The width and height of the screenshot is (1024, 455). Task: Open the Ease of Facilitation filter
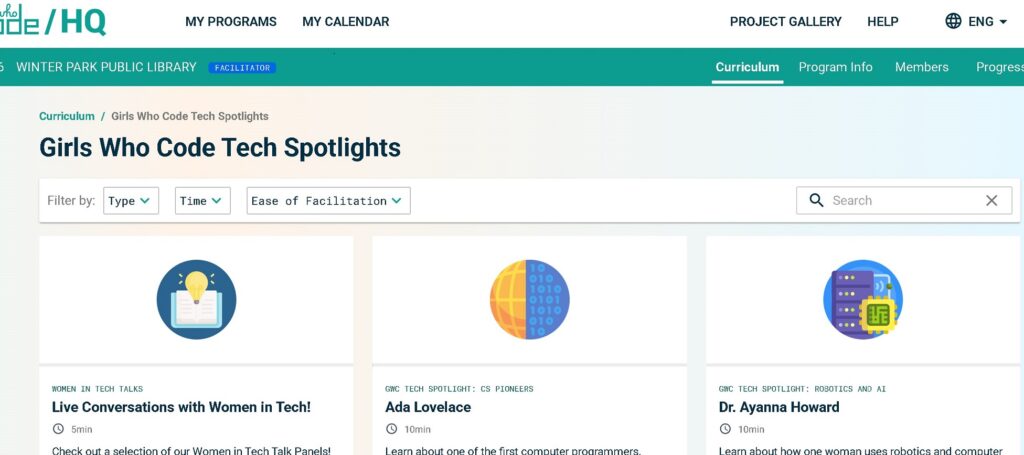click(x=328, y=201)
